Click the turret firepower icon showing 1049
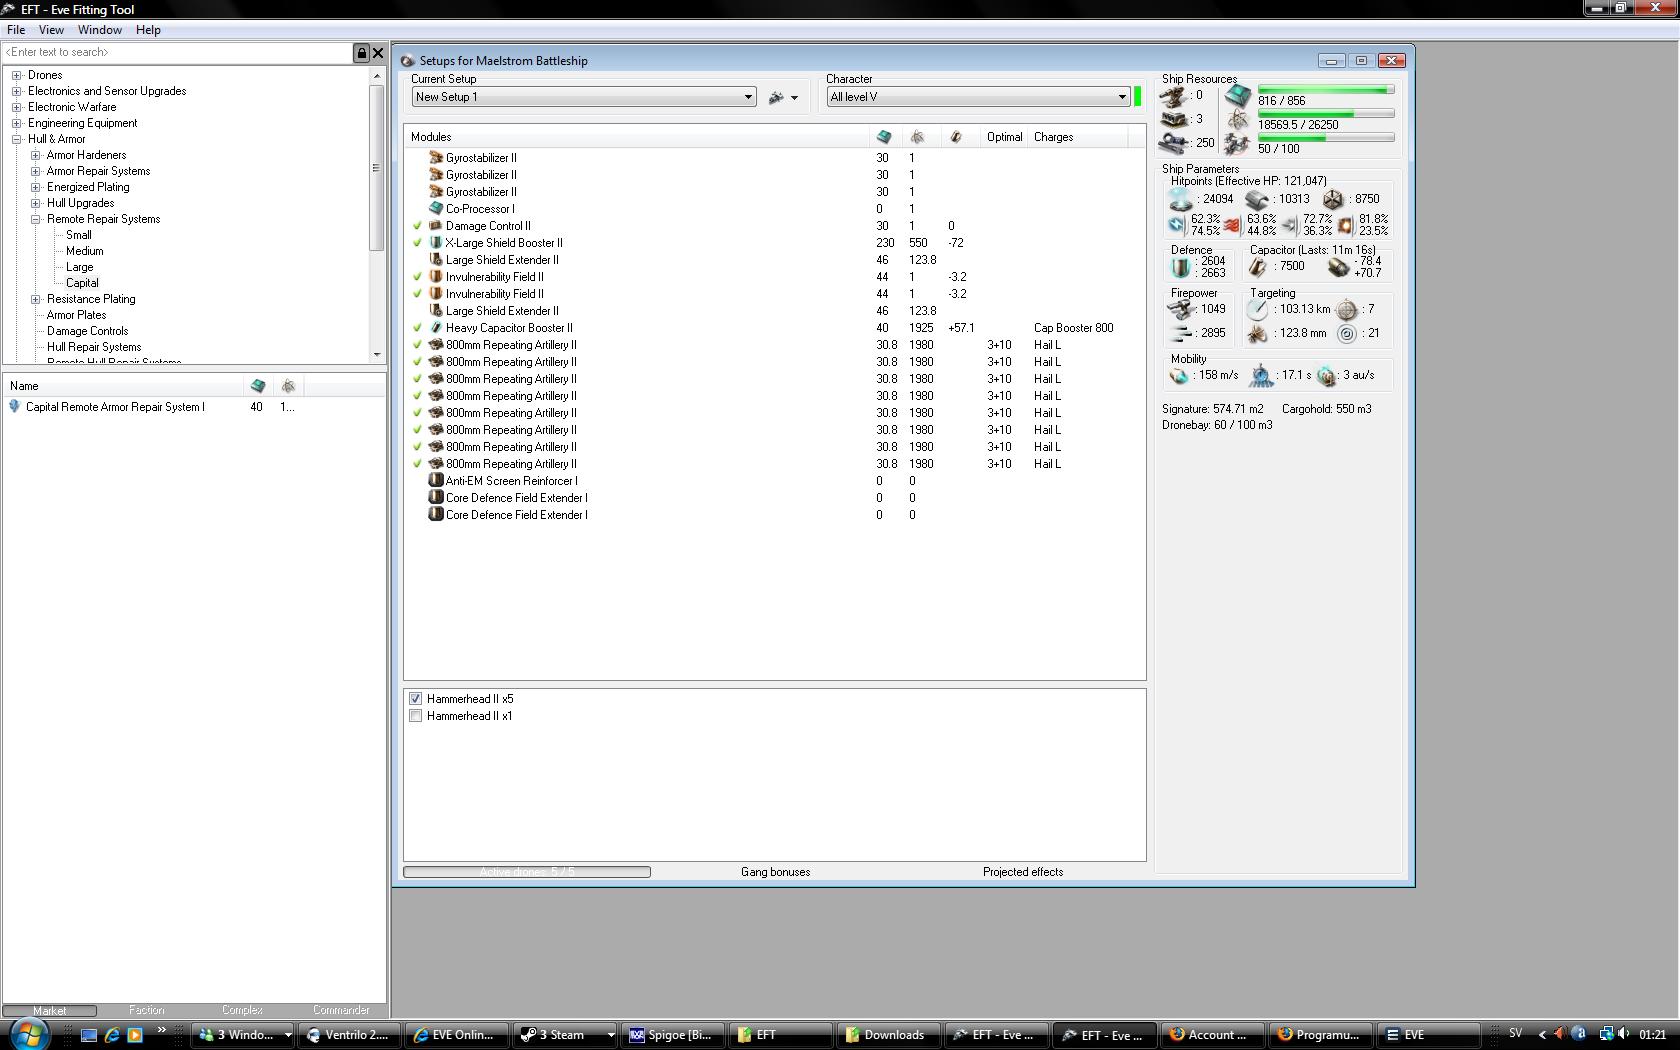The height and width of the screenshot is (1050, 1680). 1181,310
